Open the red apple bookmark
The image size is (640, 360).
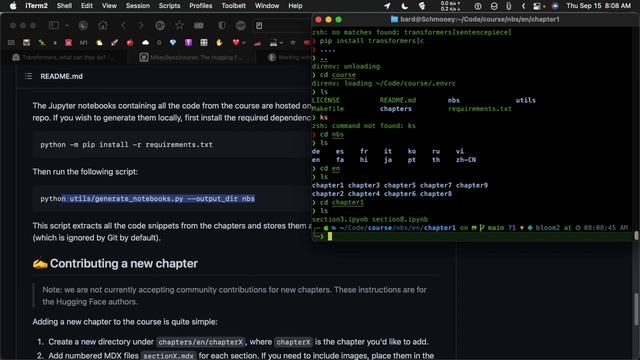pyautogui.click(x=130, y=42)
